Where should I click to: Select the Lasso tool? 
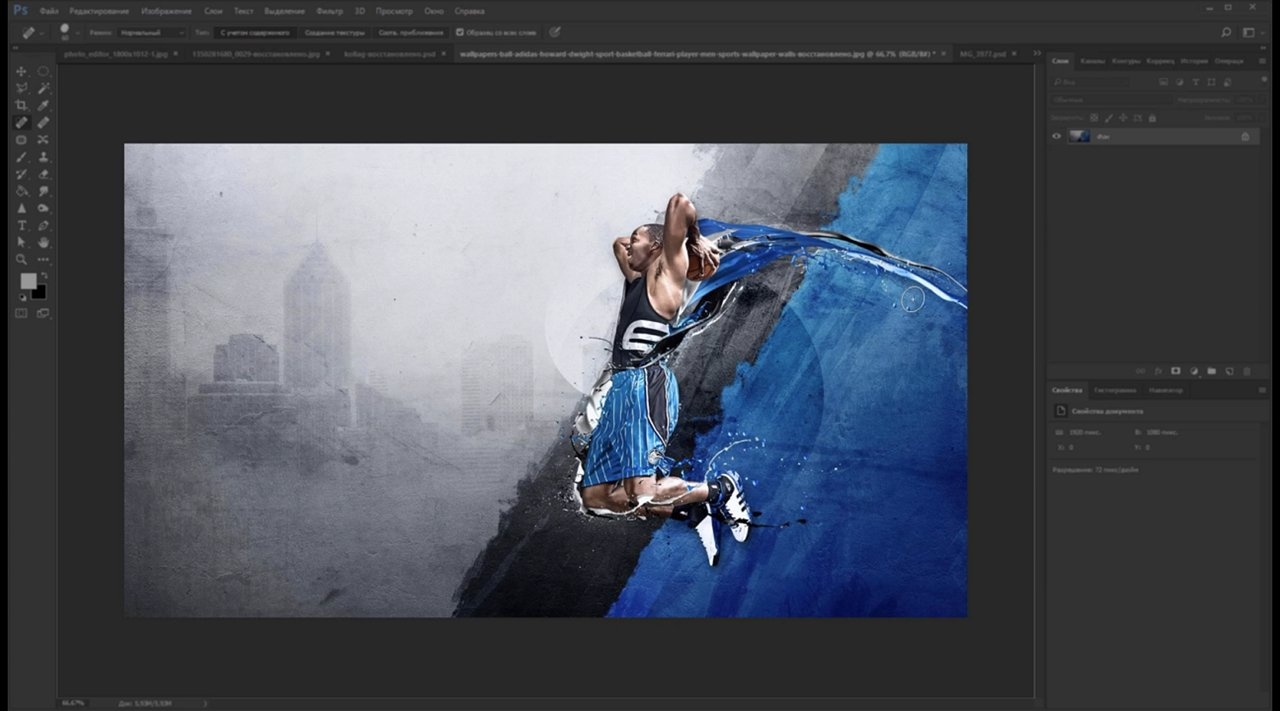[x=21, y=88]
